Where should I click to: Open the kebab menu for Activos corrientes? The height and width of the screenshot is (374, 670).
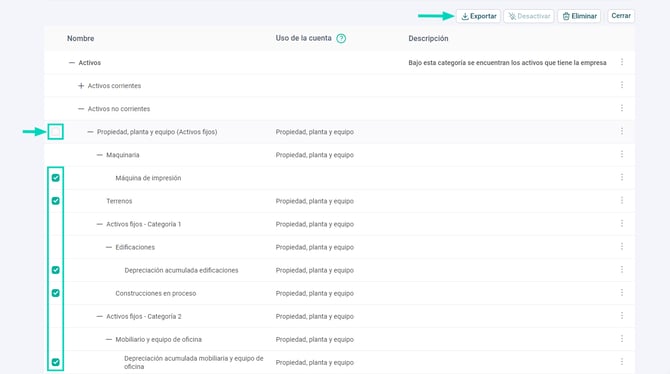[622, 85]
